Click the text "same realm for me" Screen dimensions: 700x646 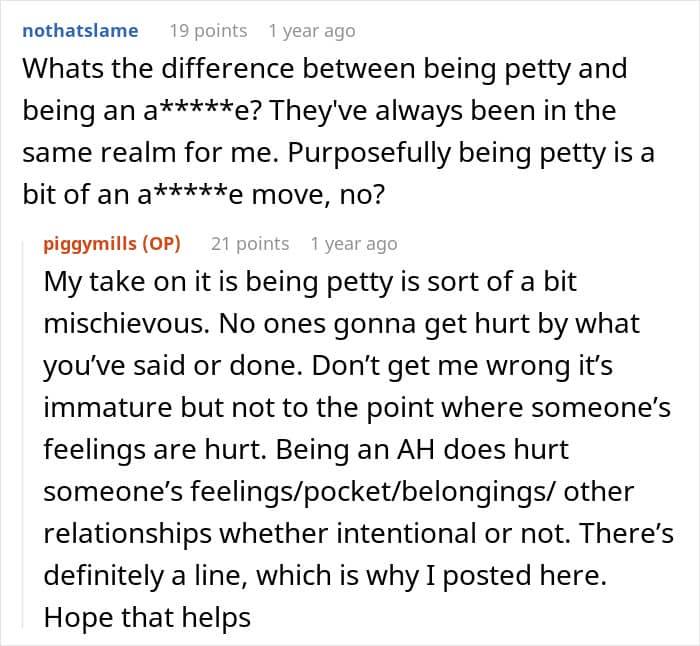pos(126,155)
